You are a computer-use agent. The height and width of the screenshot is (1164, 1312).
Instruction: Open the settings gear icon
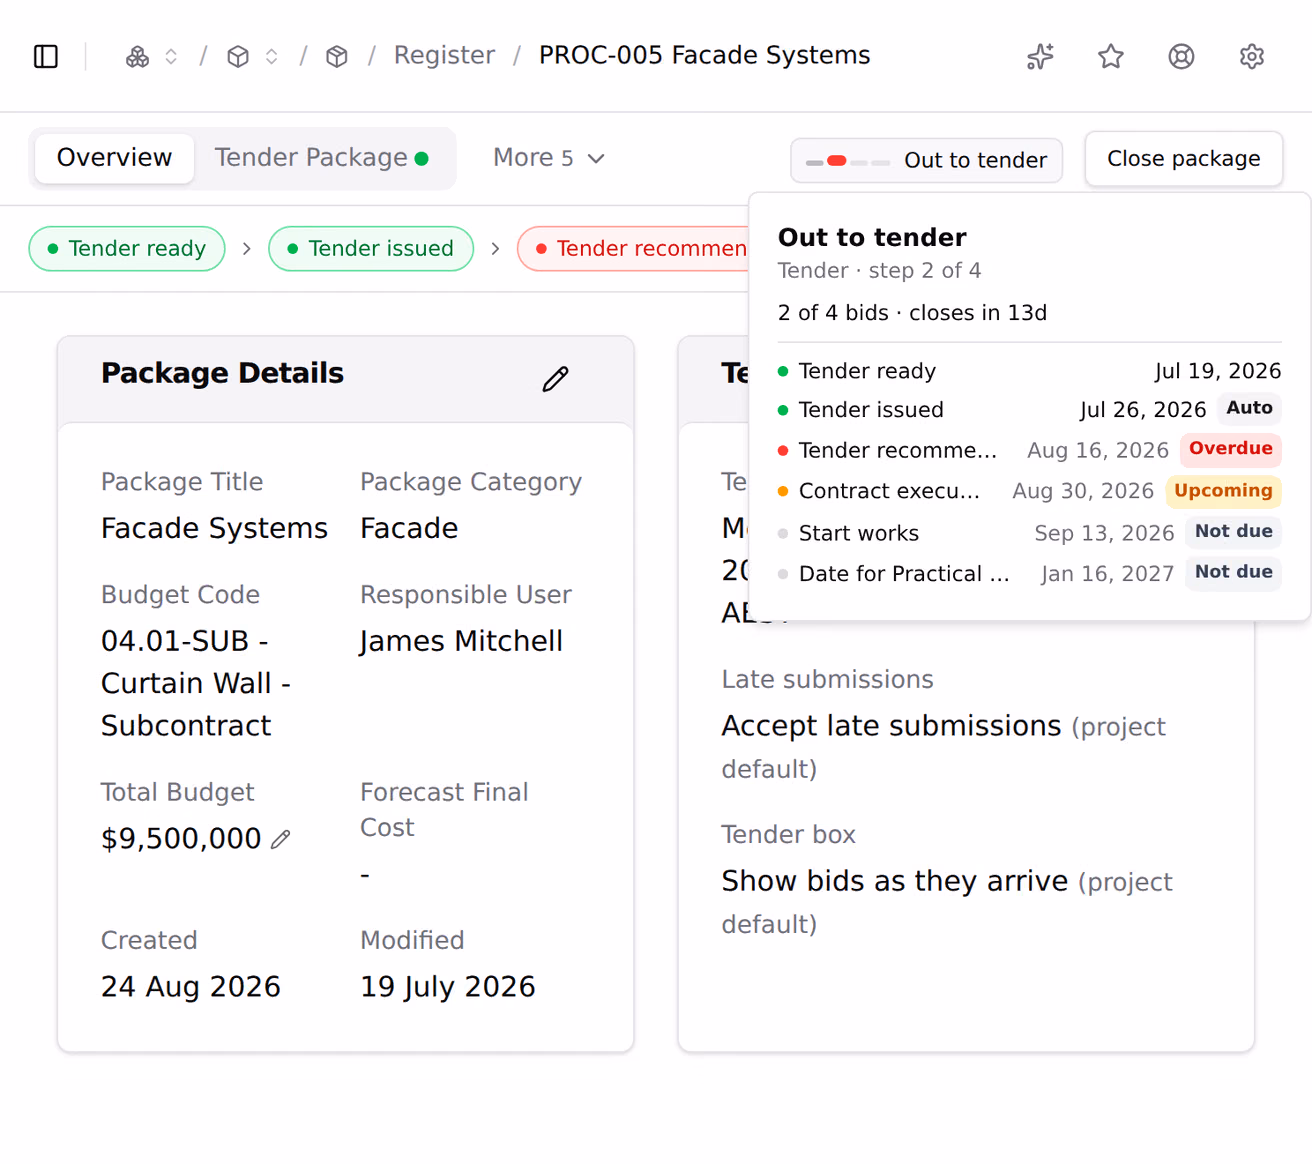pyautogui.click(x=1252, y=57)
